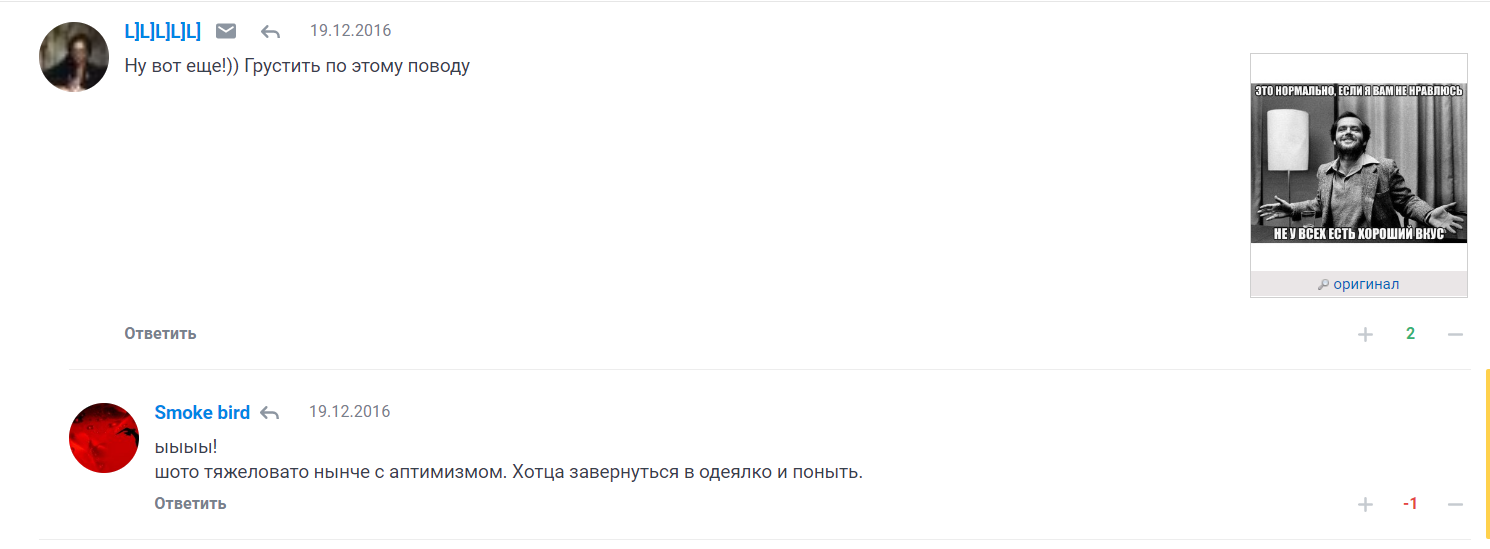This screenshot has width=1490, height=549.
Task: Click the reply arrow icon next to the envelope
Action: (270, 32)
